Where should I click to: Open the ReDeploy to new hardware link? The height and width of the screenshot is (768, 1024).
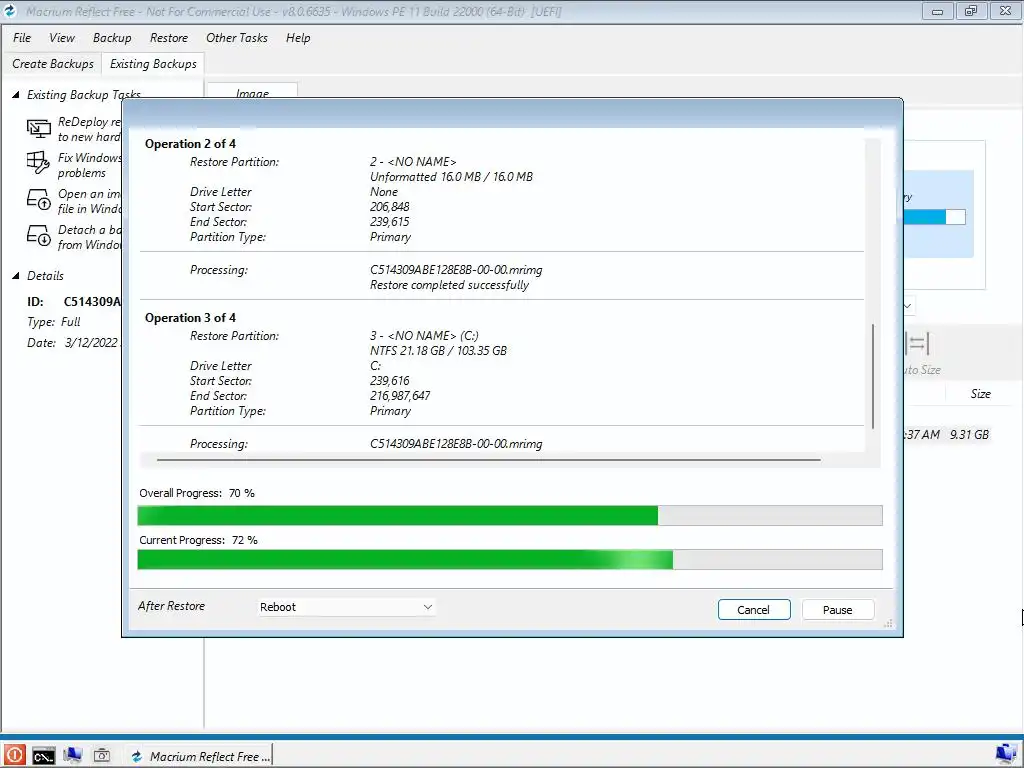pos(89,129)
